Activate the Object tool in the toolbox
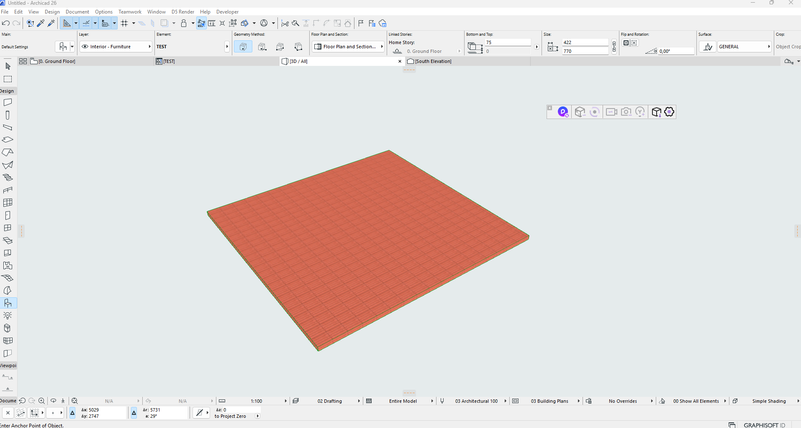 (x=8, y=303)
